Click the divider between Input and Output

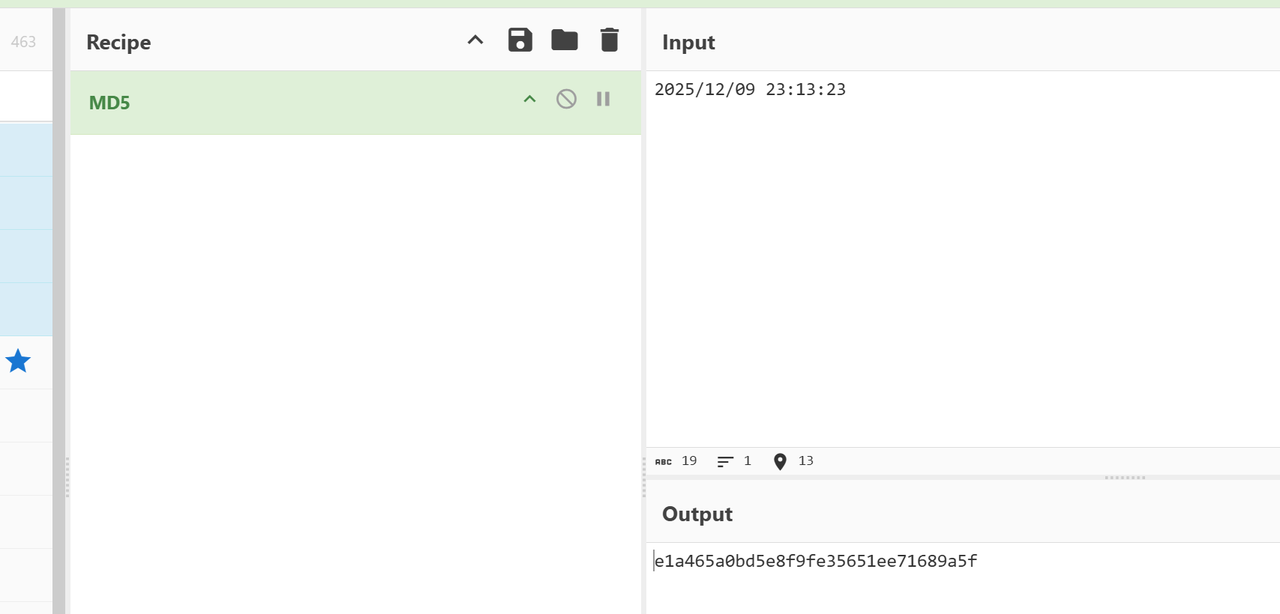coord(1125,478)
